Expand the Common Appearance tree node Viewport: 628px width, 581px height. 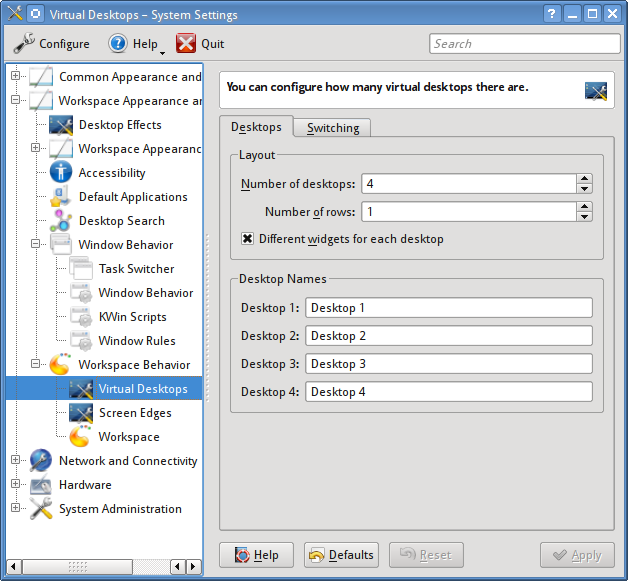[15, 76]
